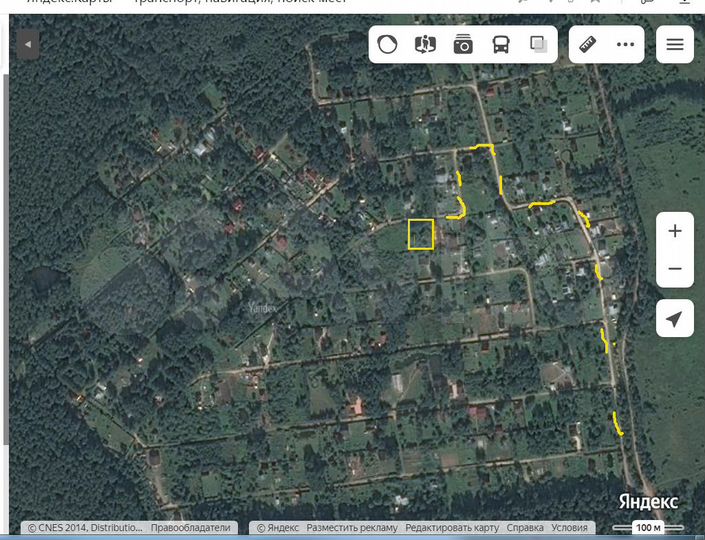This screenshot has width=705, height=540.
Task: Open the Справка help link
Action: (x=525, y=527)
